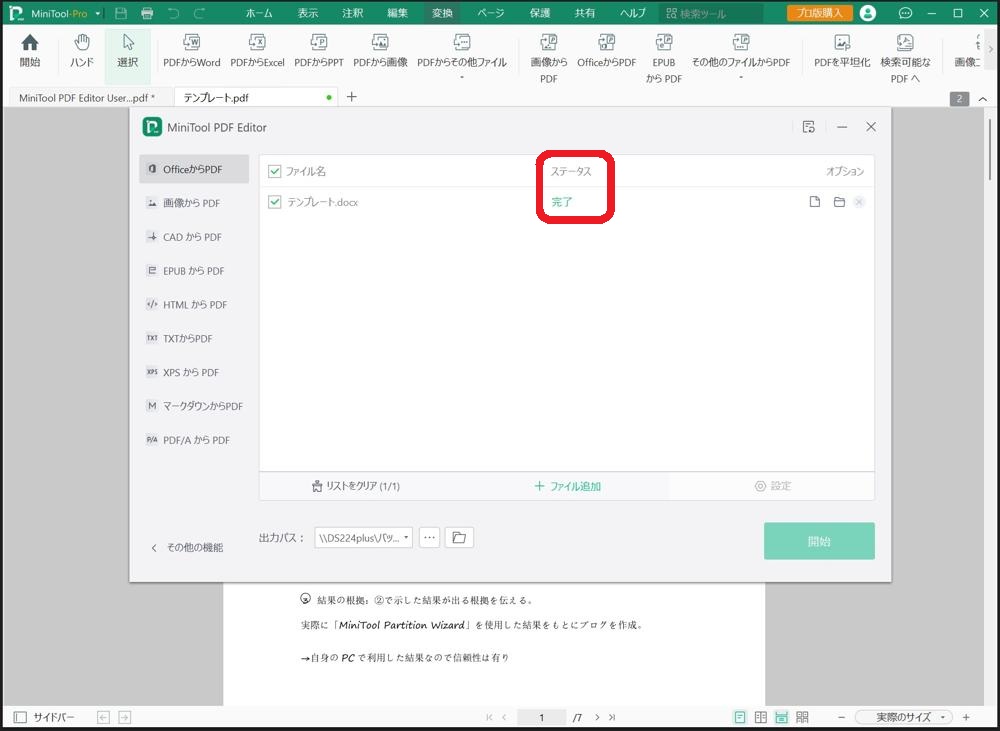Click 検索可能なPDFへ tool

click(905, 59)
